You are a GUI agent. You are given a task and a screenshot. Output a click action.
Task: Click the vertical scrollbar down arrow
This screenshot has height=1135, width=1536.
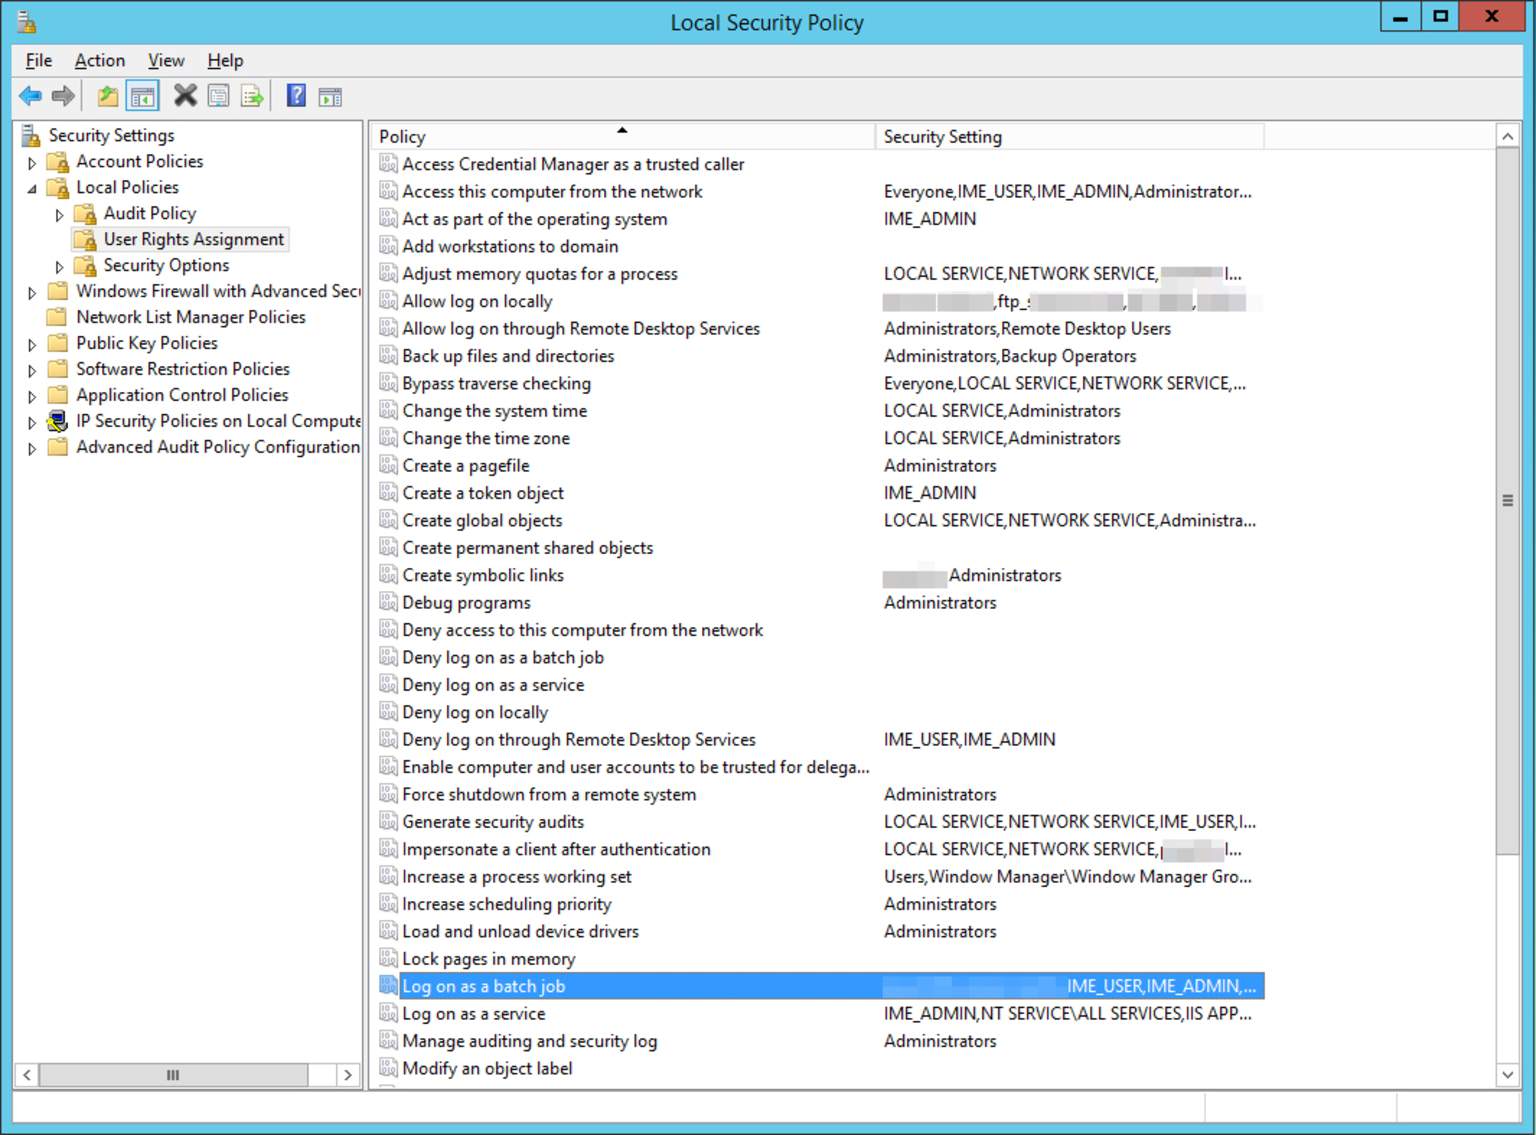(1506, 1074)
